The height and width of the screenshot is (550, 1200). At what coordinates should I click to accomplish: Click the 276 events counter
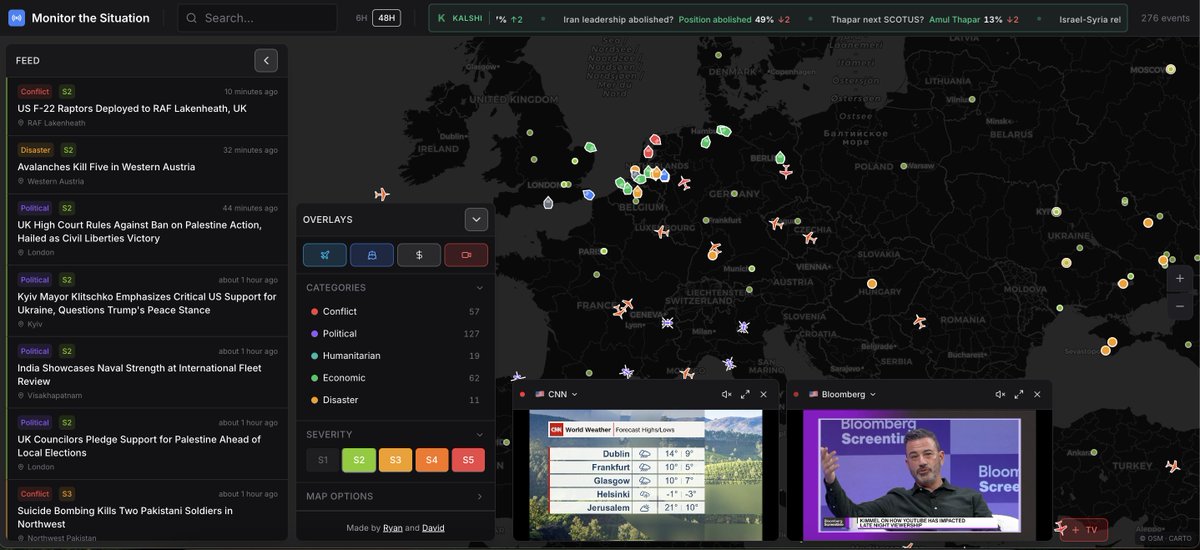click(1165, 18)
